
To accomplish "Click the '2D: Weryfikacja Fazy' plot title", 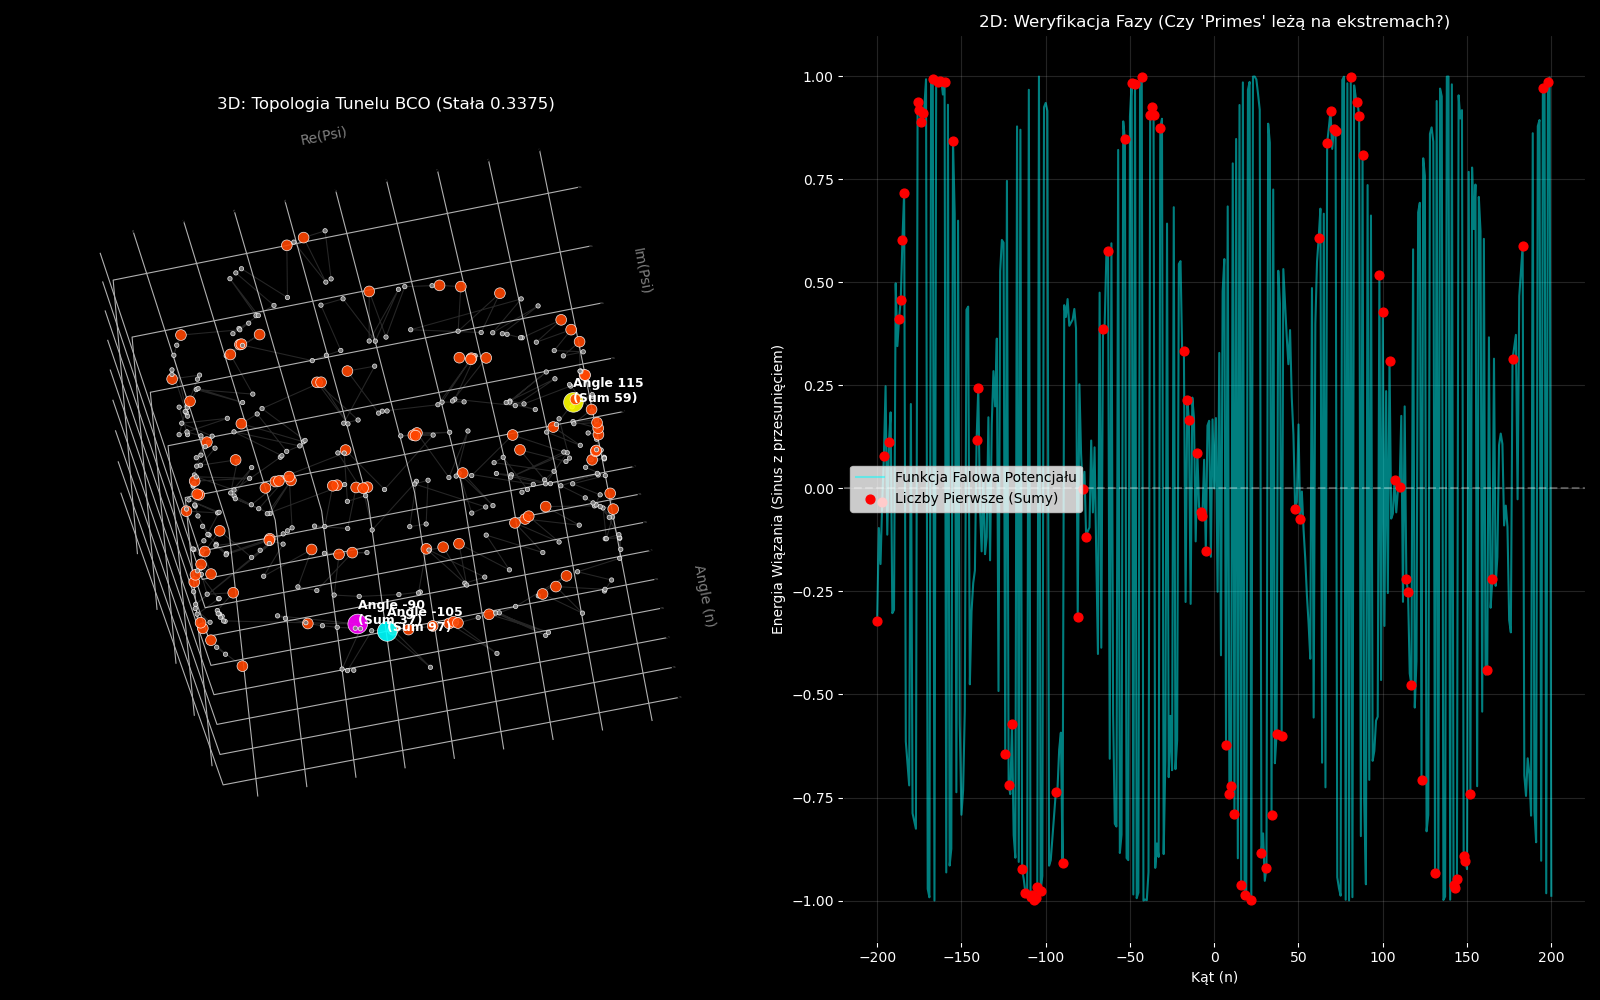I will [x=1214, y=22].
